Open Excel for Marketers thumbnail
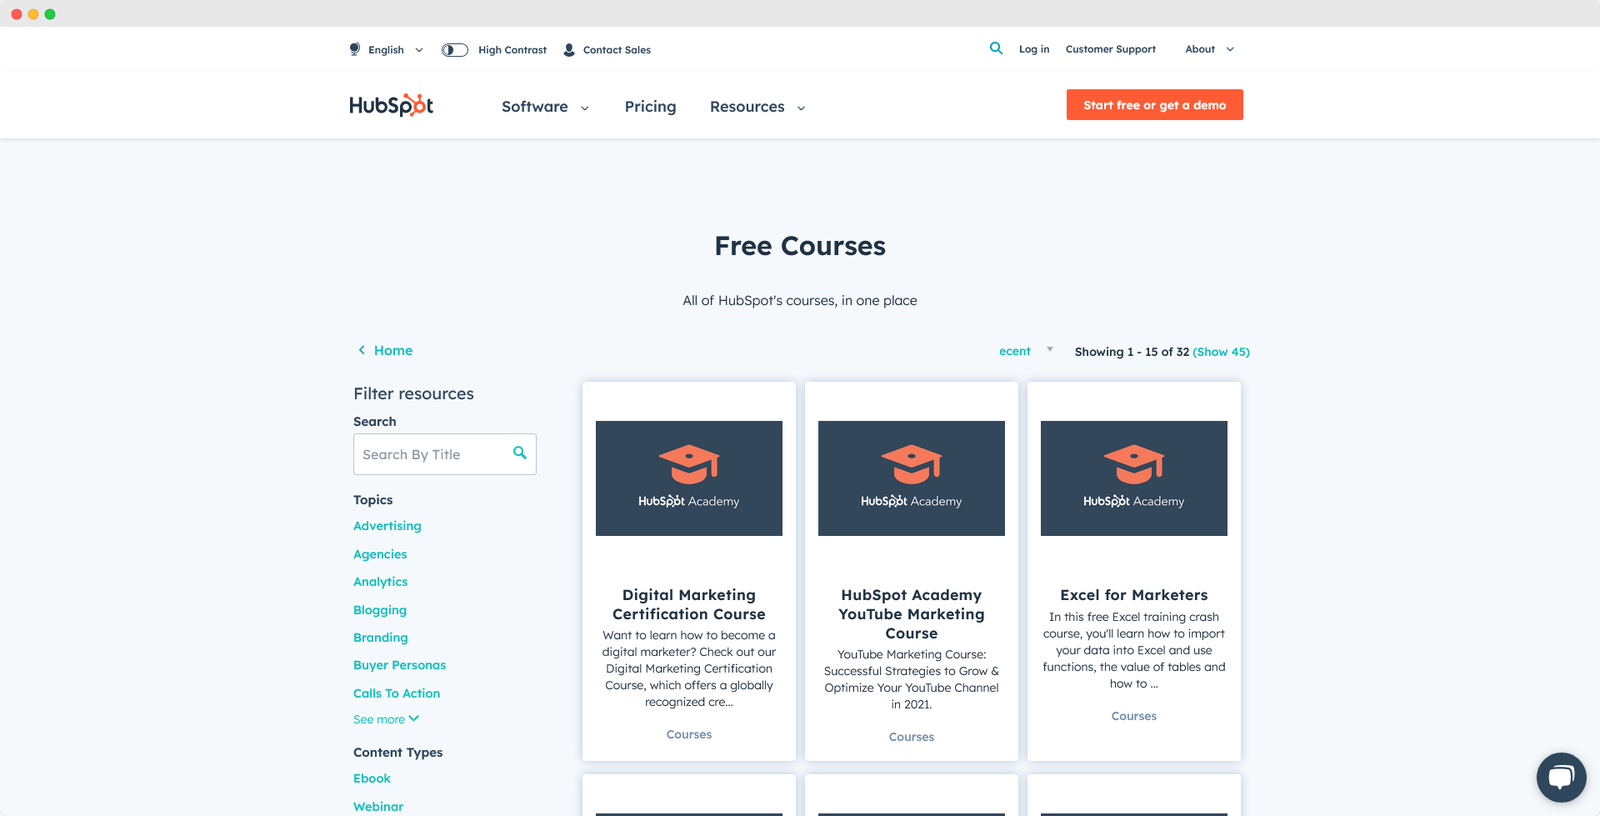Viewport: 1600px width, 816px height. (x=1134, y=478)
